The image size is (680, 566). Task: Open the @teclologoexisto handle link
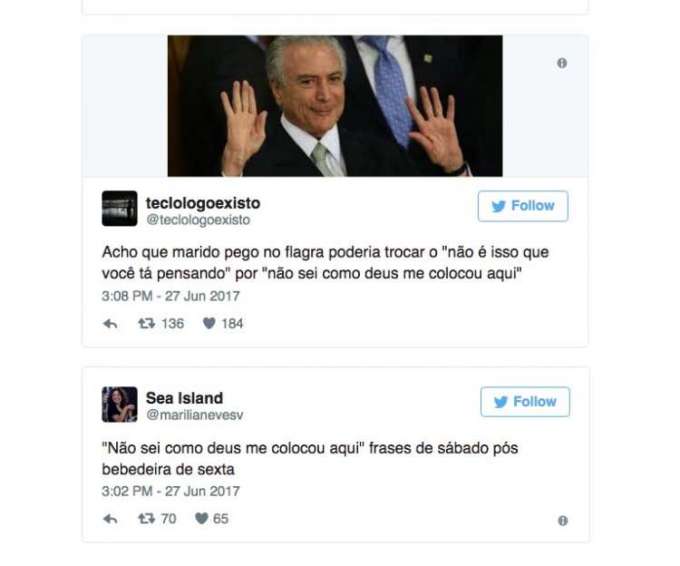click(x=198, y=220)
